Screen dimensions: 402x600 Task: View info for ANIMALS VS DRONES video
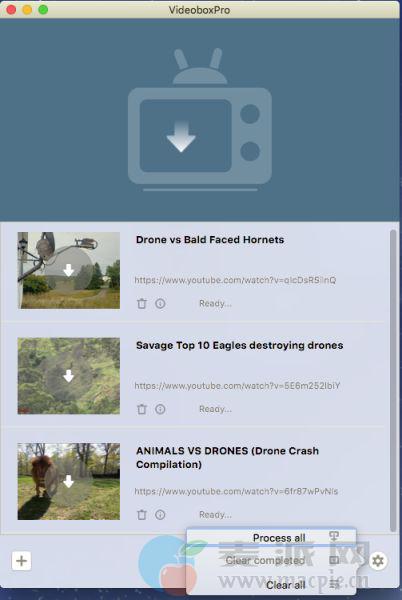(x=160, y=515)
